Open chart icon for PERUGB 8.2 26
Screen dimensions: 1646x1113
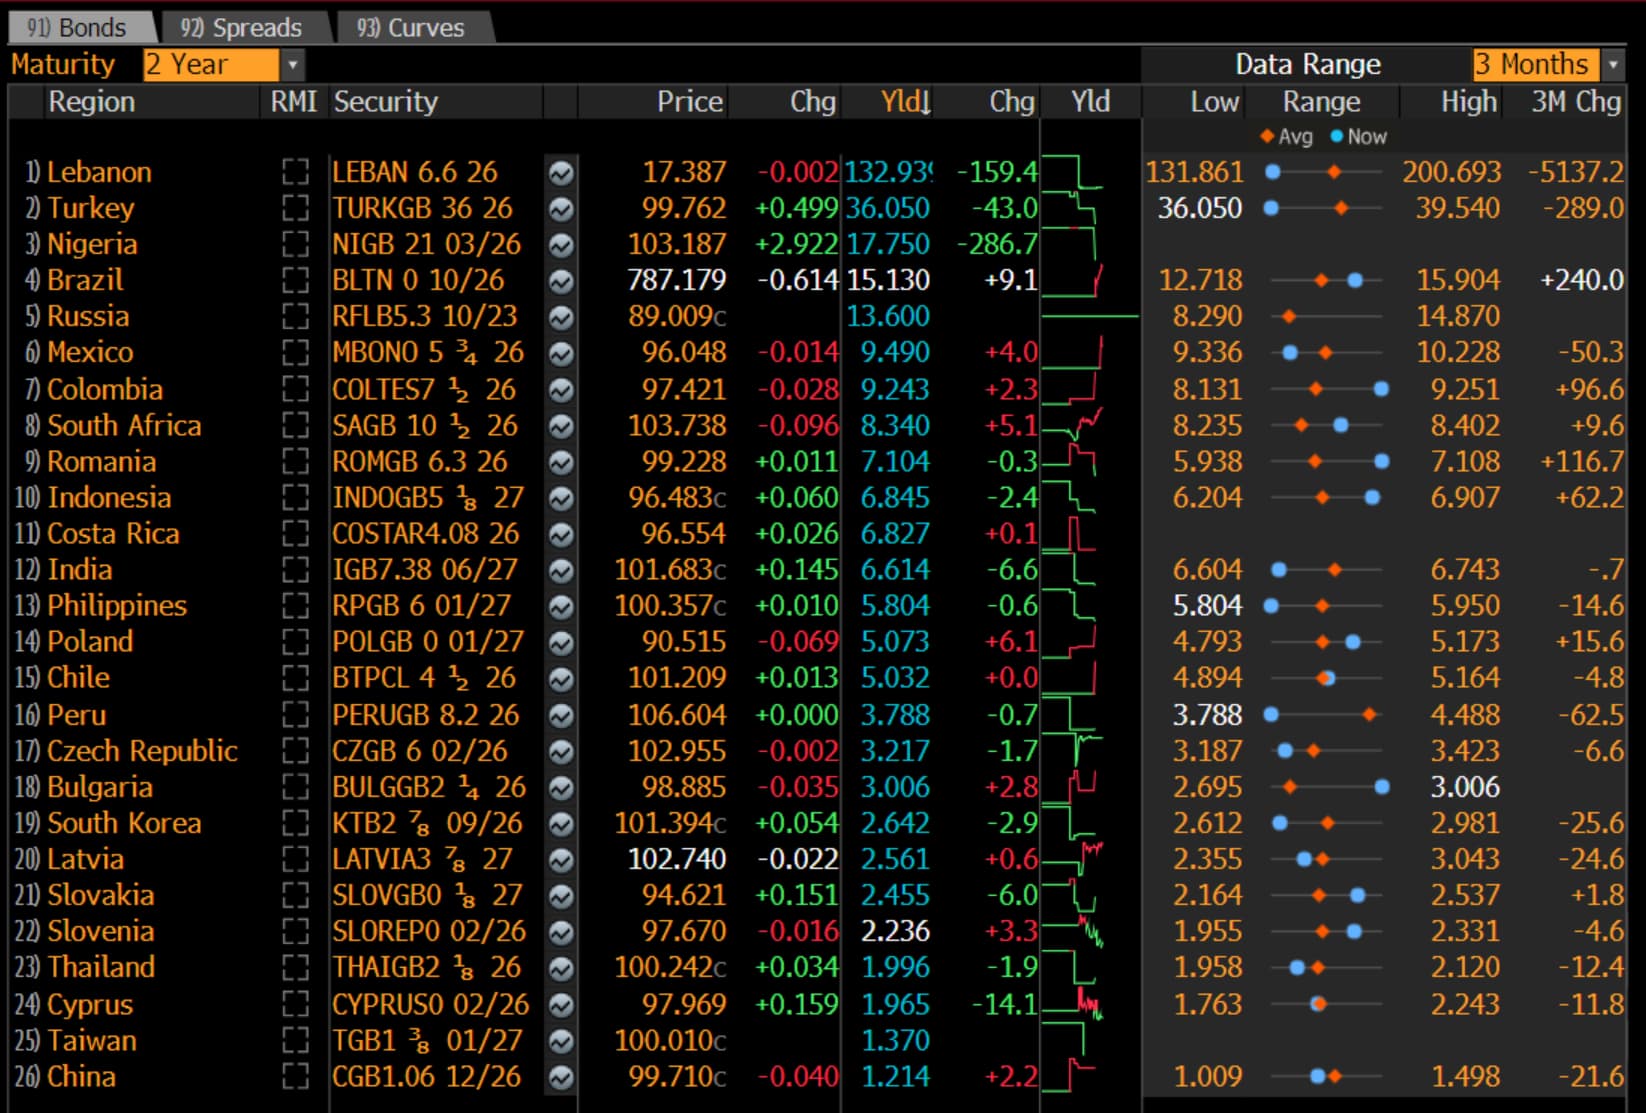[x=561, y=715]
